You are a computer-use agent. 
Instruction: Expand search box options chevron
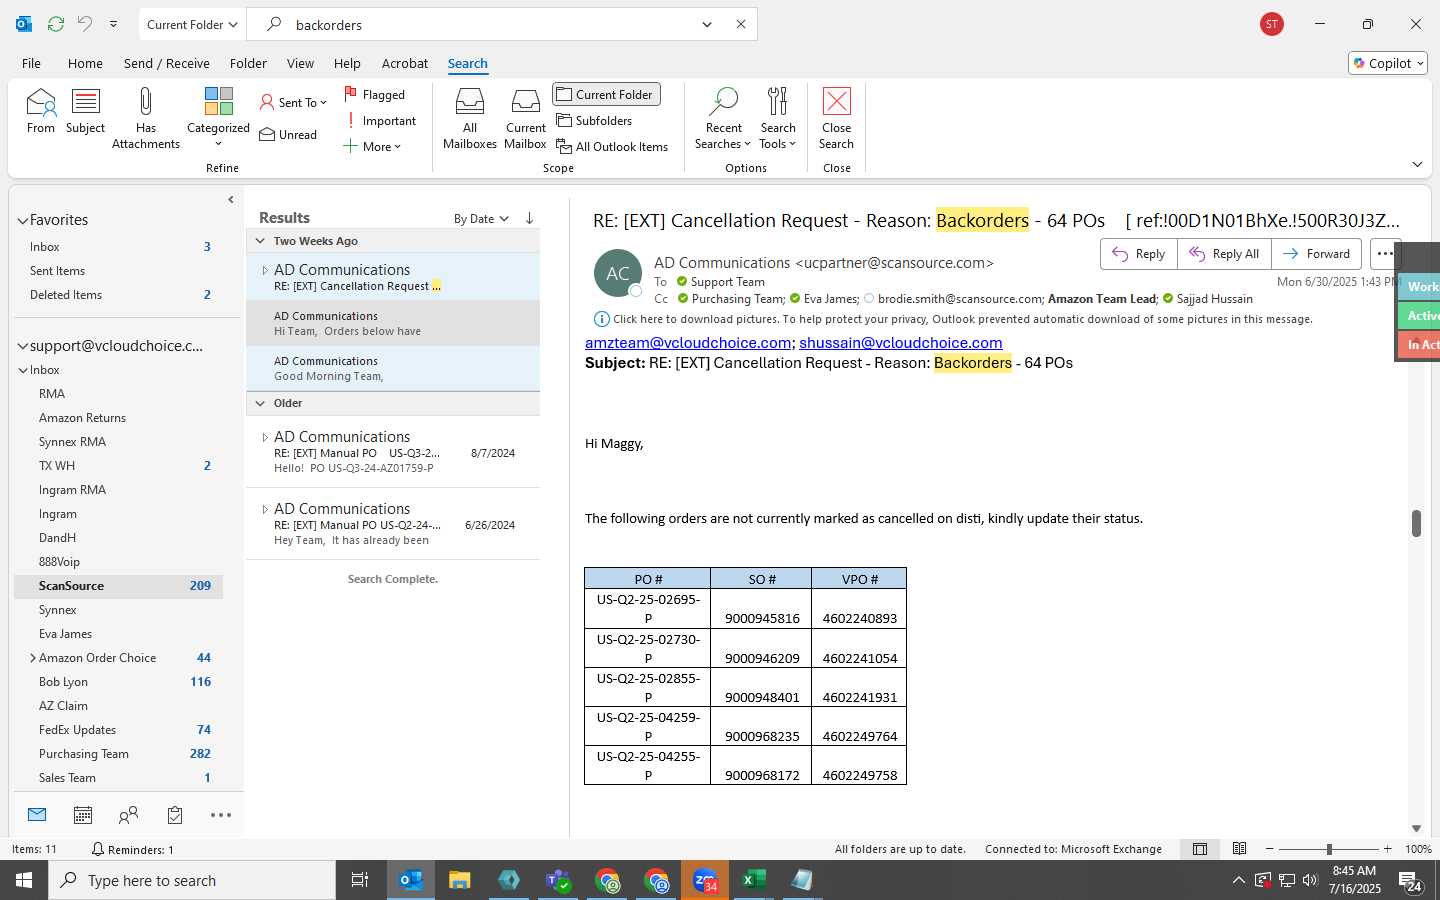(x=707, y=24)
